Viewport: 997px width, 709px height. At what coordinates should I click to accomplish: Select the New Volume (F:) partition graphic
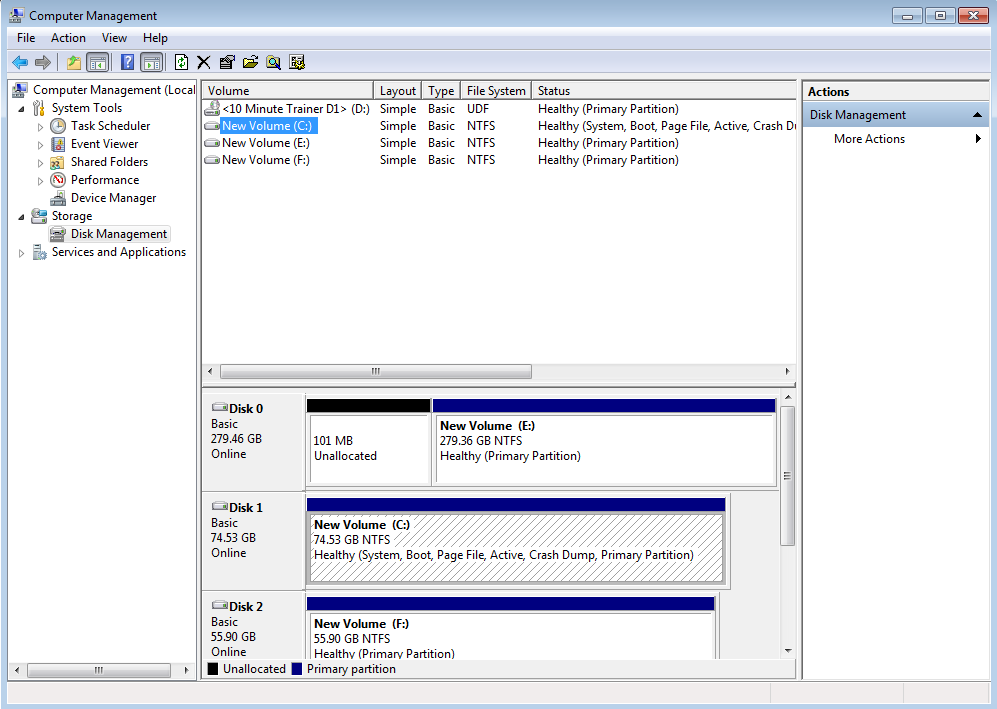[511, 628]
